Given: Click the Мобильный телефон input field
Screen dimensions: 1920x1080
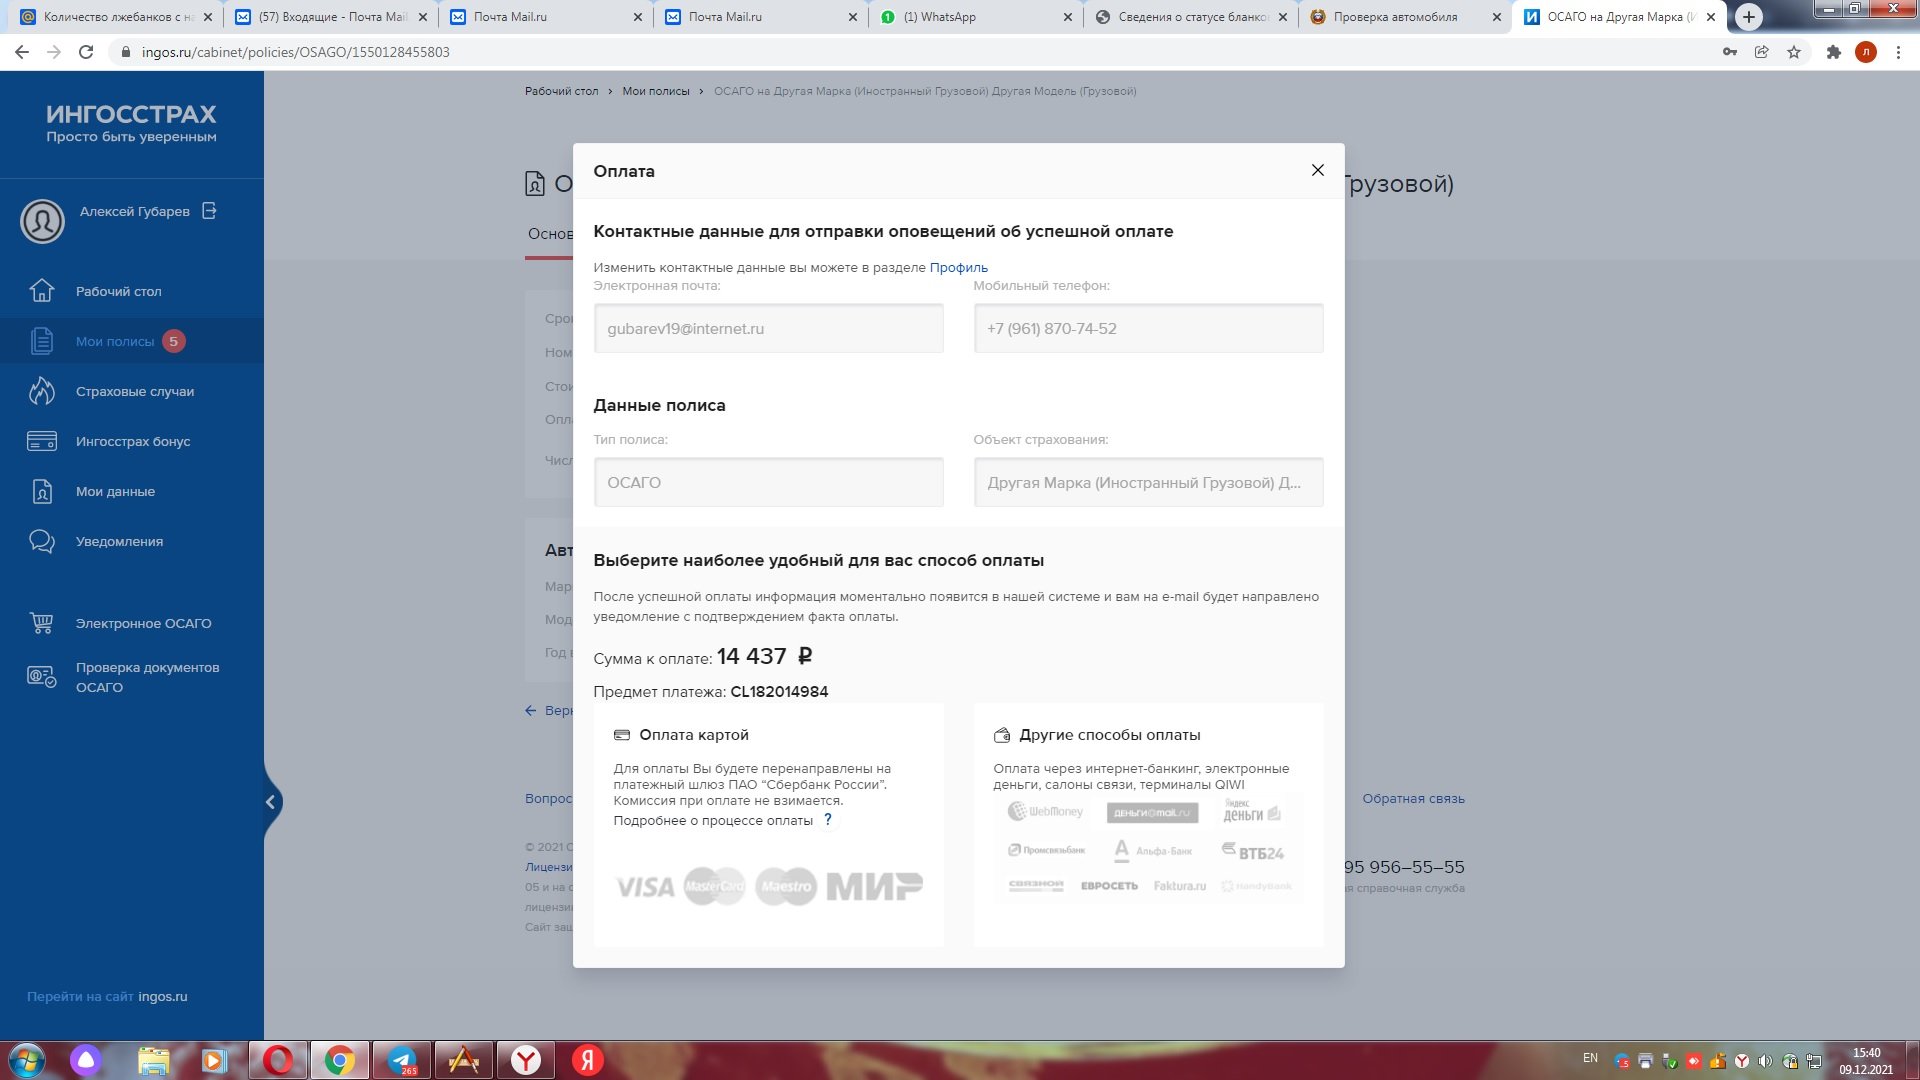Looking at the screenshot, I should (x=1148, y=328).
